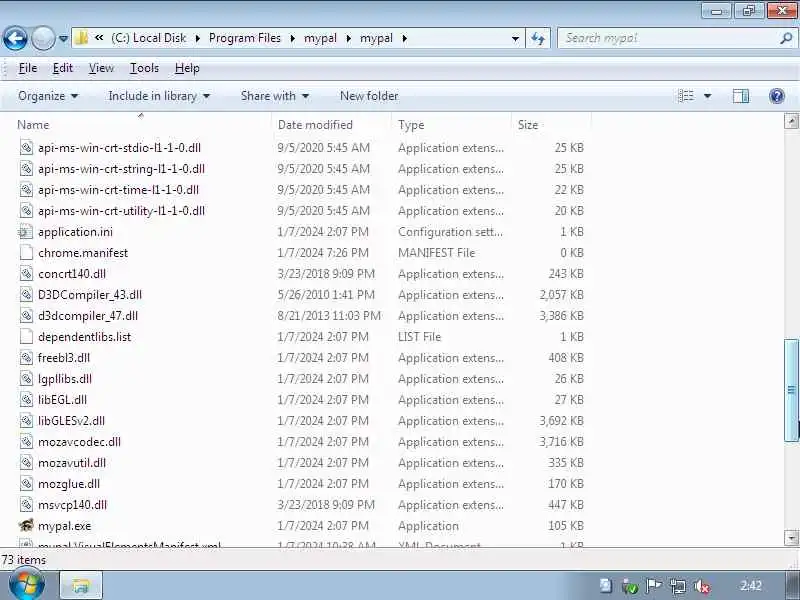Viewport: 800px width, 600px height.
Task: Open the Organize dropdown
Action: (x=48, y=96)
